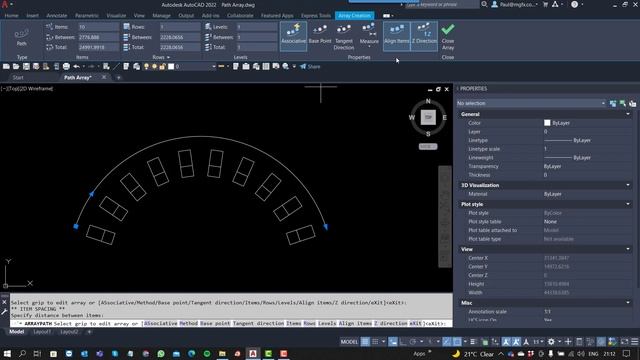Image resolution: width=640 pixels, height=360 pixels.
Task: Click the status bar customization hamburger icon
Action: (x=635, y=342)
